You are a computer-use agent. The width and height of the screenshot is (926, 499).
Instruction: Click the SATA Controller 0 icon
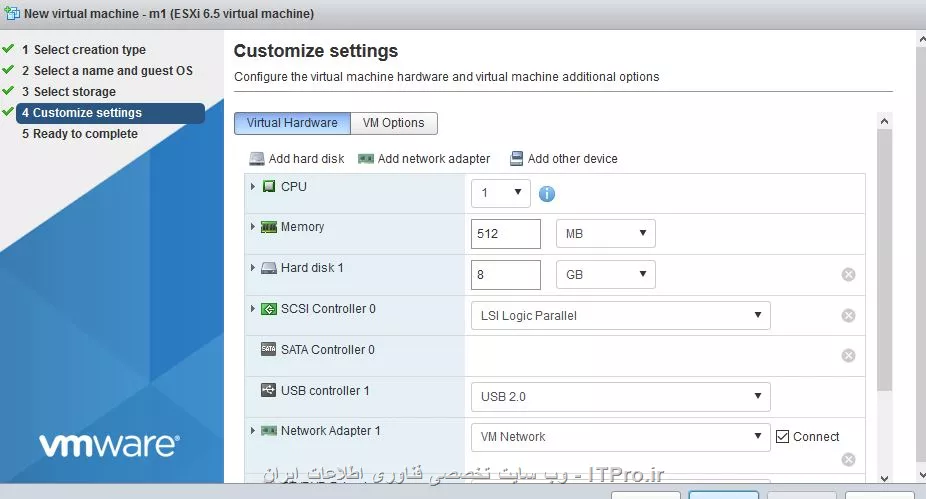pos(269,349)
